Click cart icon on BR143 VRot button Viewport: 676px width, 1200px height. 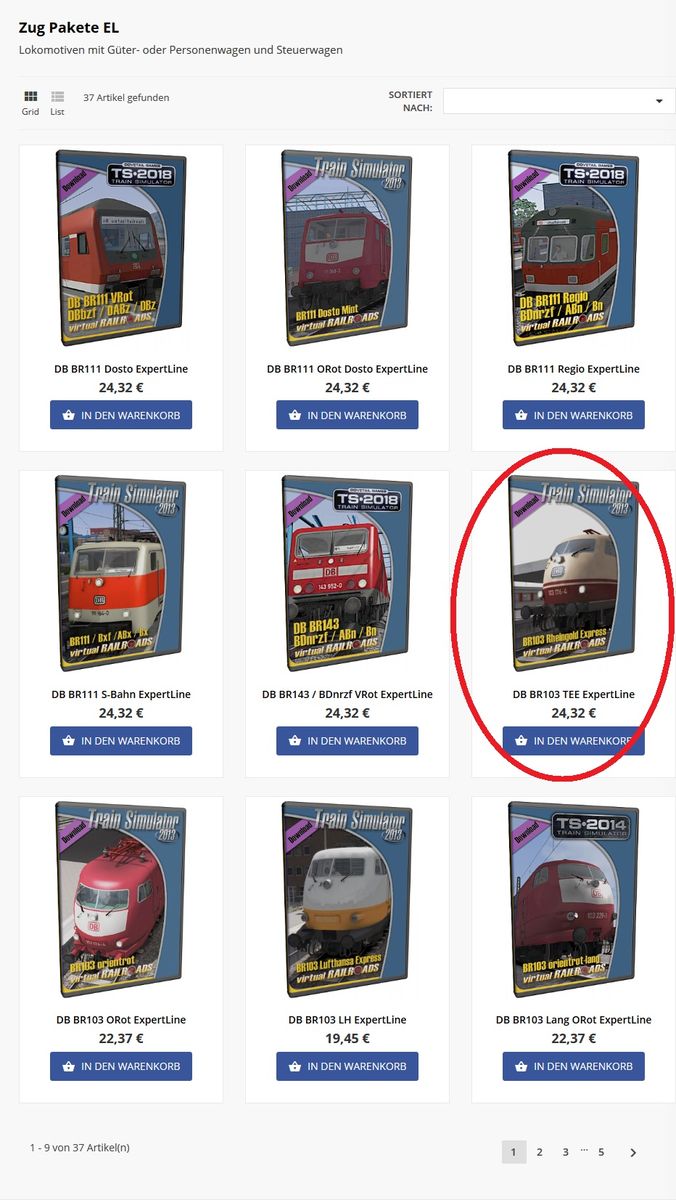295,741
